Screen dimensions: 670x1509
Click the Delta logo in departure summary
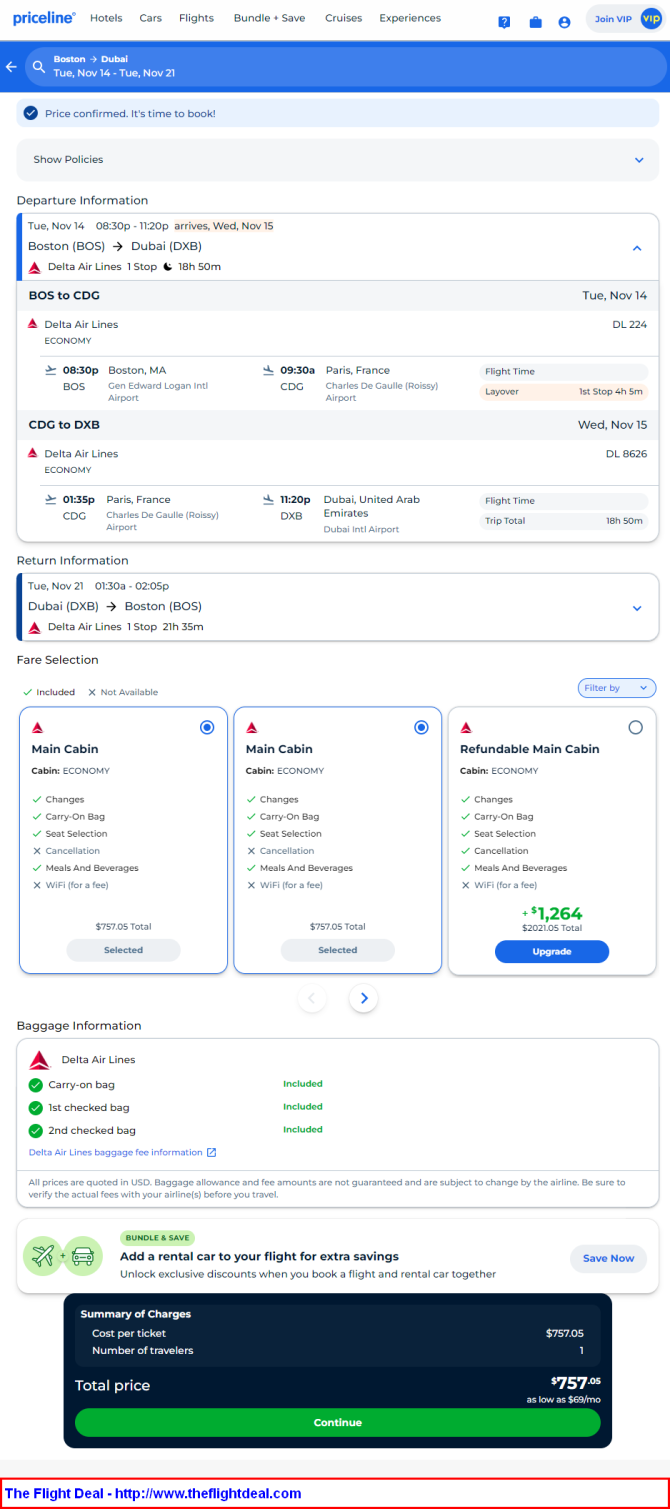pyautogui.click(x=35, y=267)
